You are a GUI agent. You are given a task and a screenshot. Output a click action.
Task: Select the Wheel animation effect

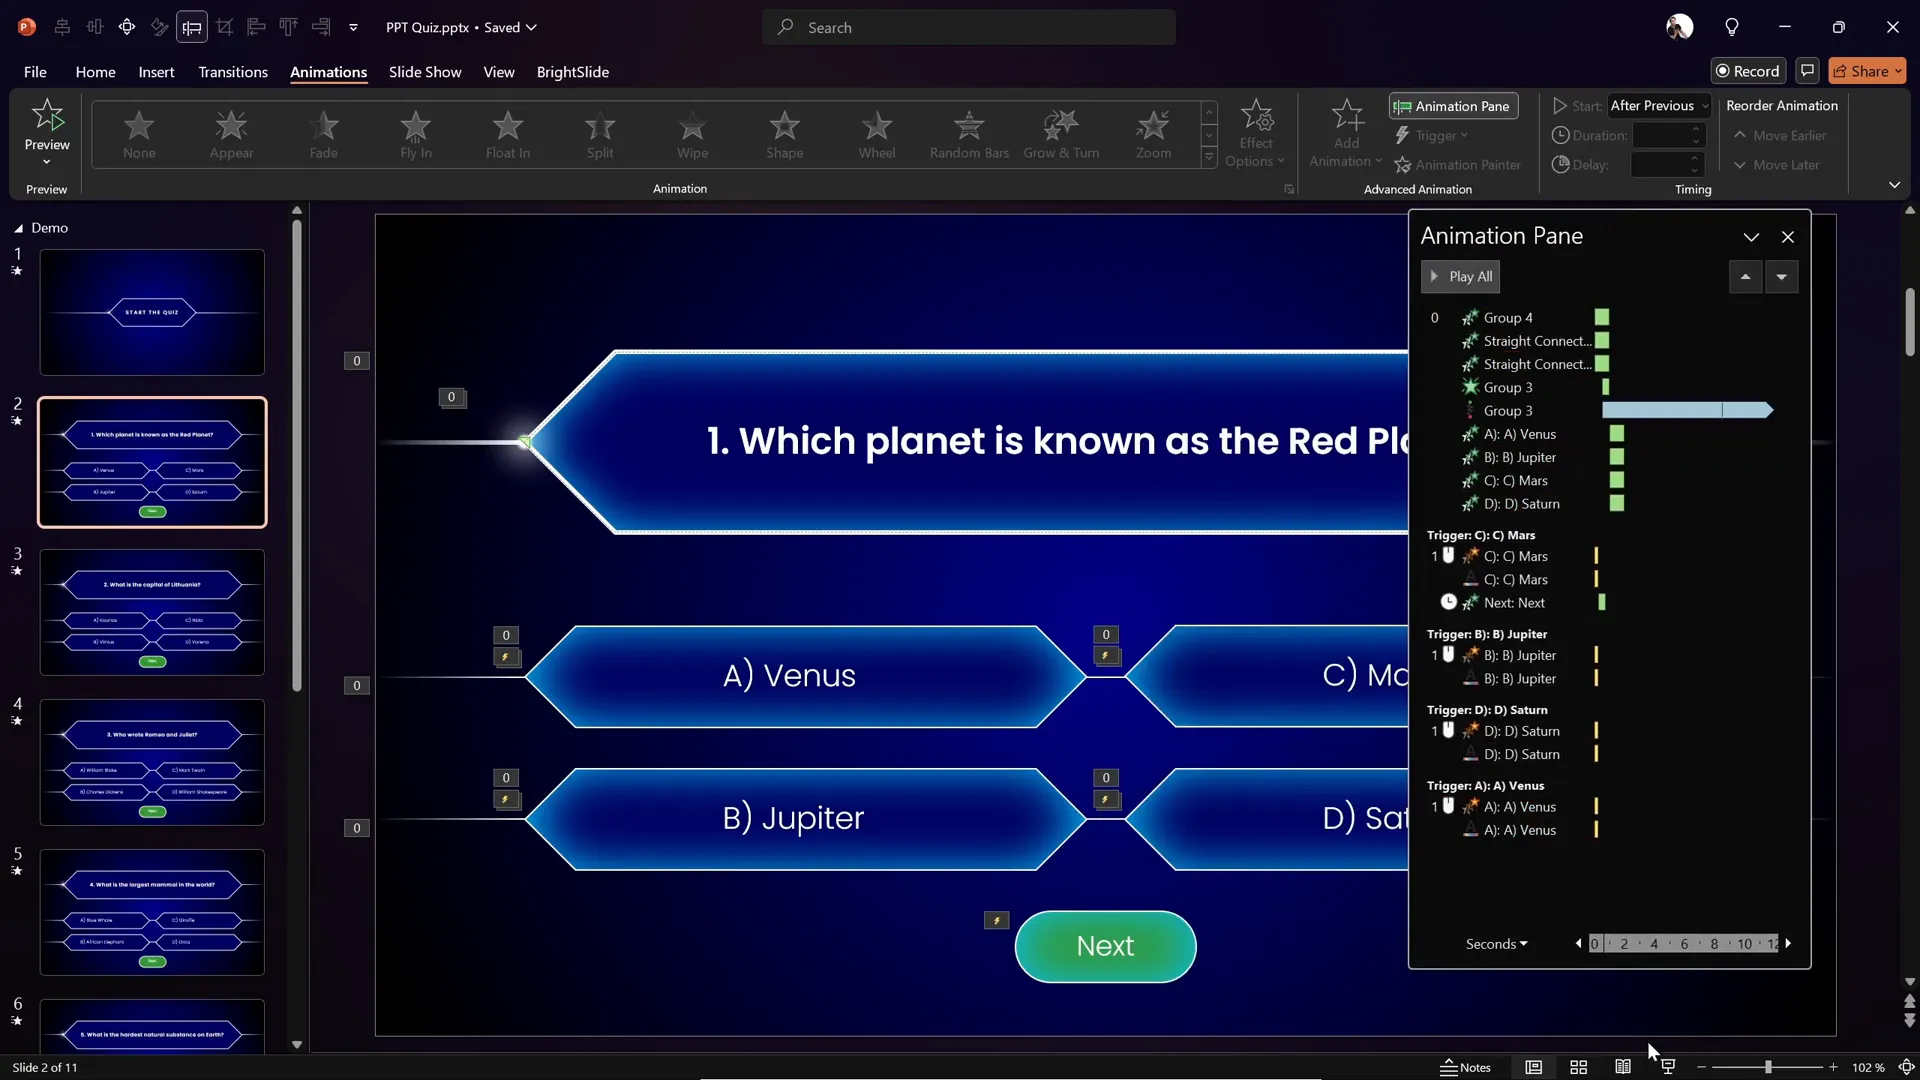[x=877, y=134]
